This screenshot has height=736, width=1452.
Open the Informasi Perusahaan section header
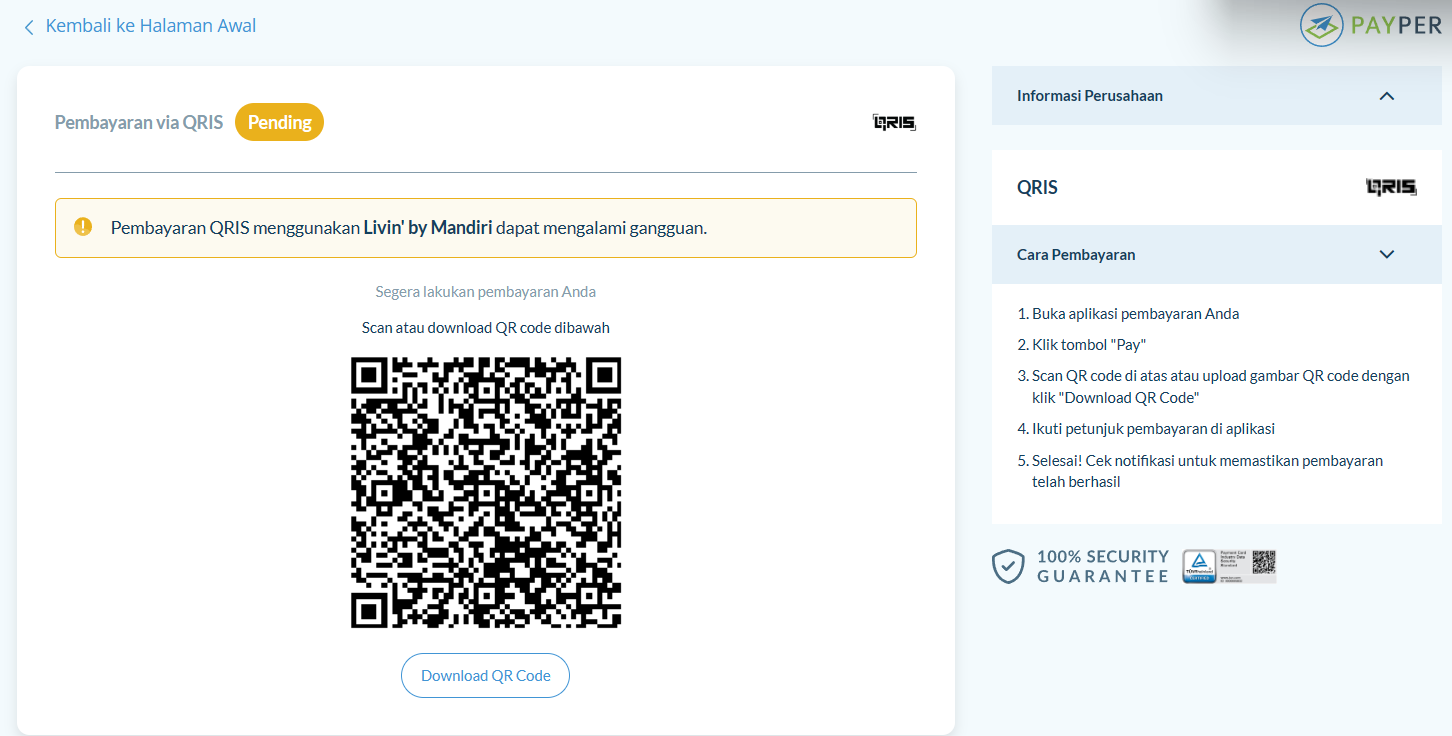[x=1217, y=96]
